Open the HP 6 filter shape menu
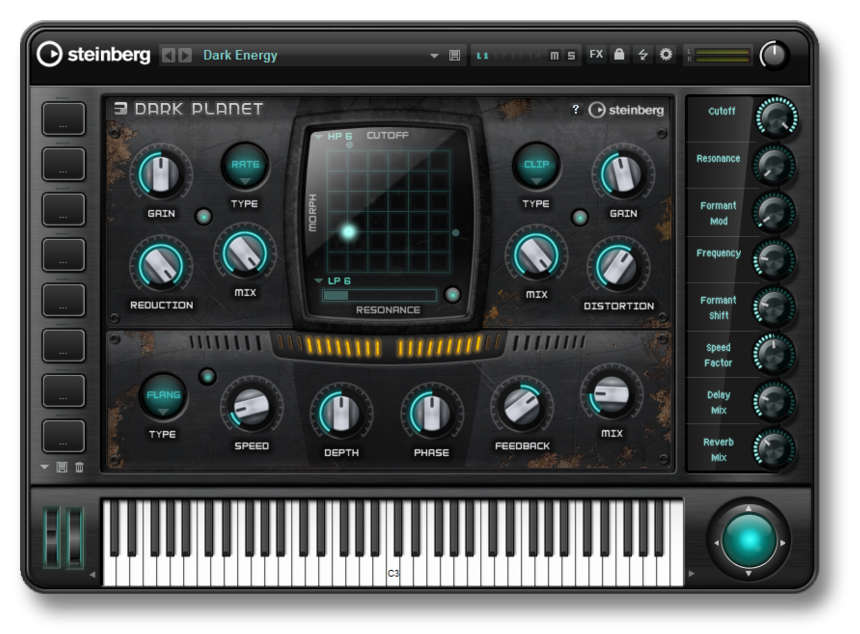 [x=334, y=136]
